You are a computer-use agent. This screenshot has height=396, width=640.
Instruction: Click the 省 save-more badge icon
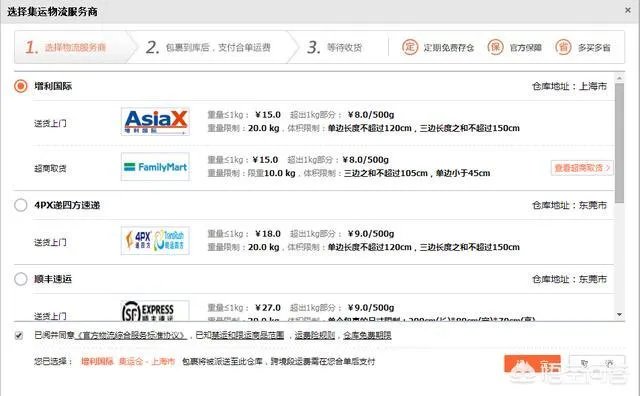563,47
